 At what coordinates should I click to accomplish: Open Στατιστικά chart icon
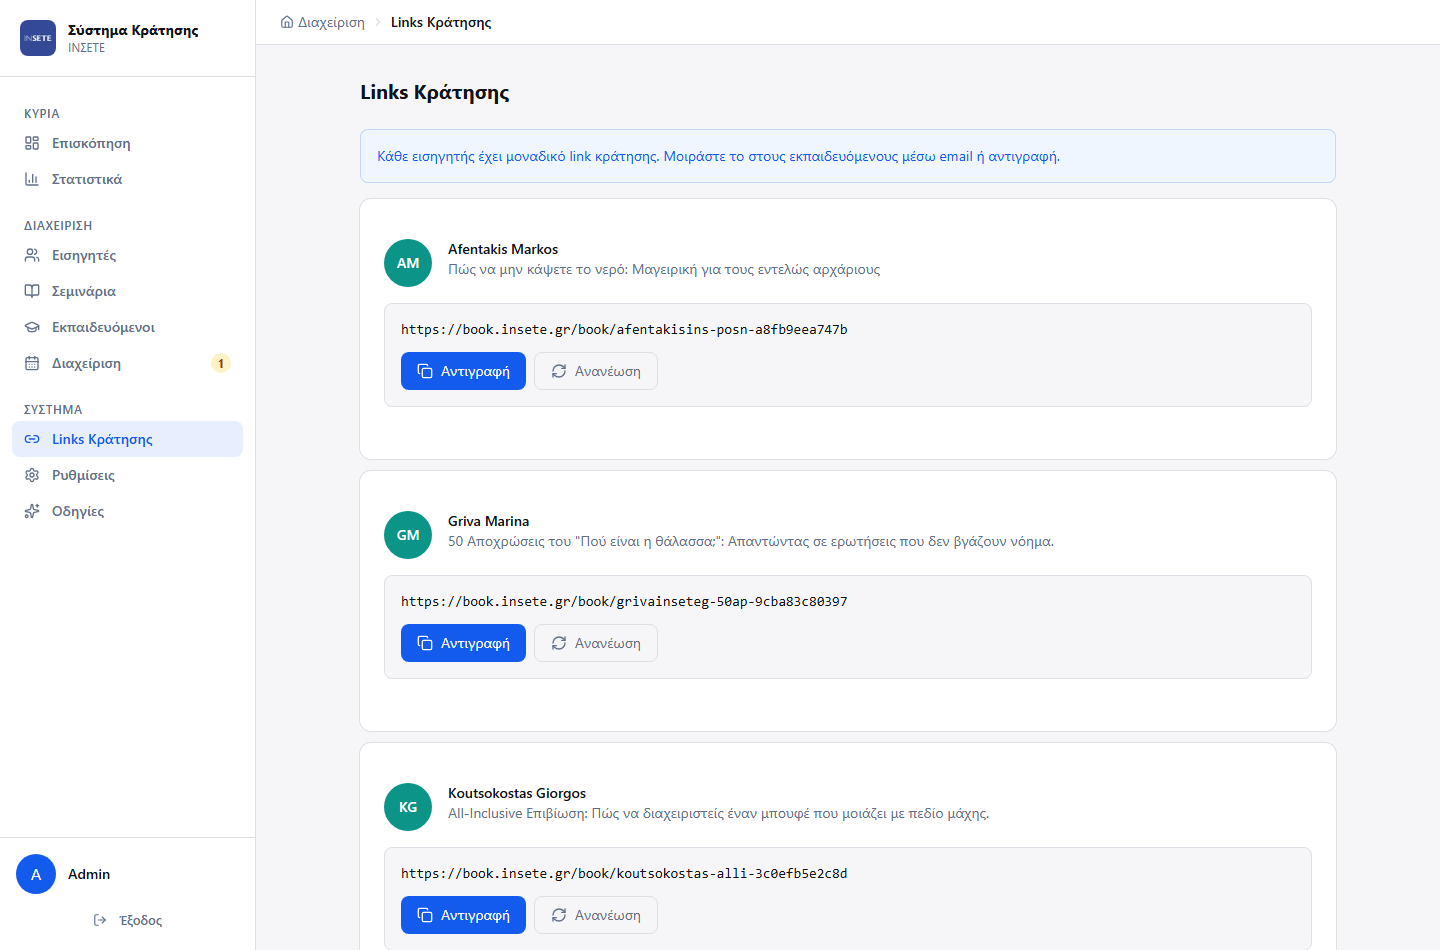32,179
